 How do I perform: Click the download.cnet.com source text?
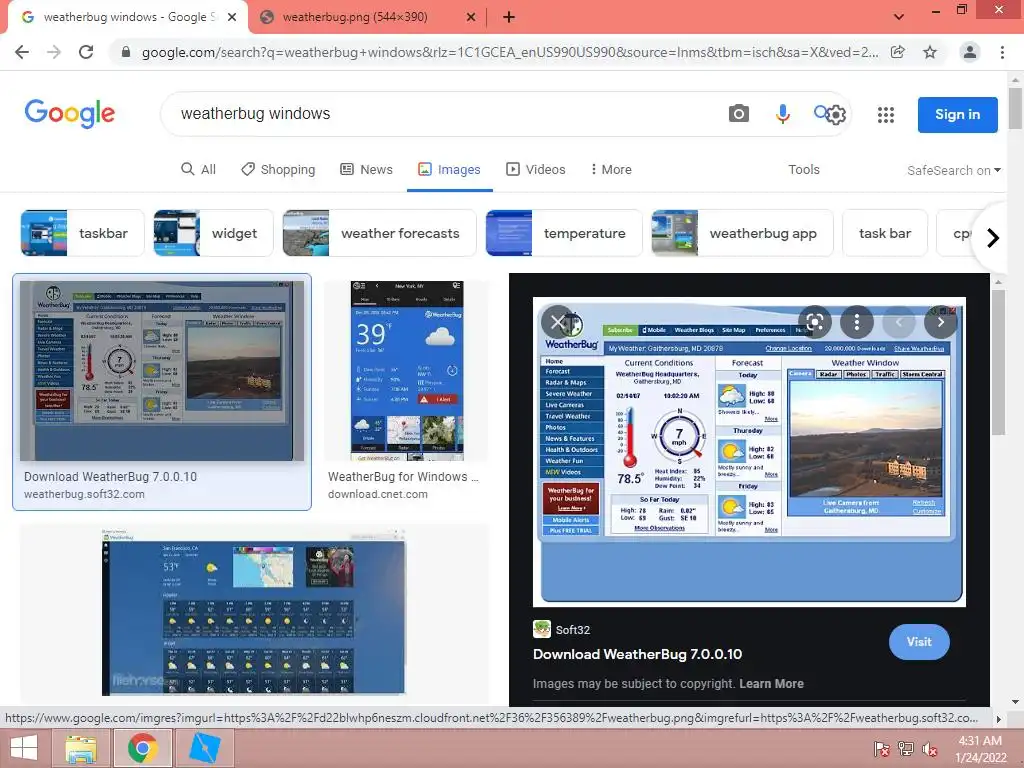[377, 494]
